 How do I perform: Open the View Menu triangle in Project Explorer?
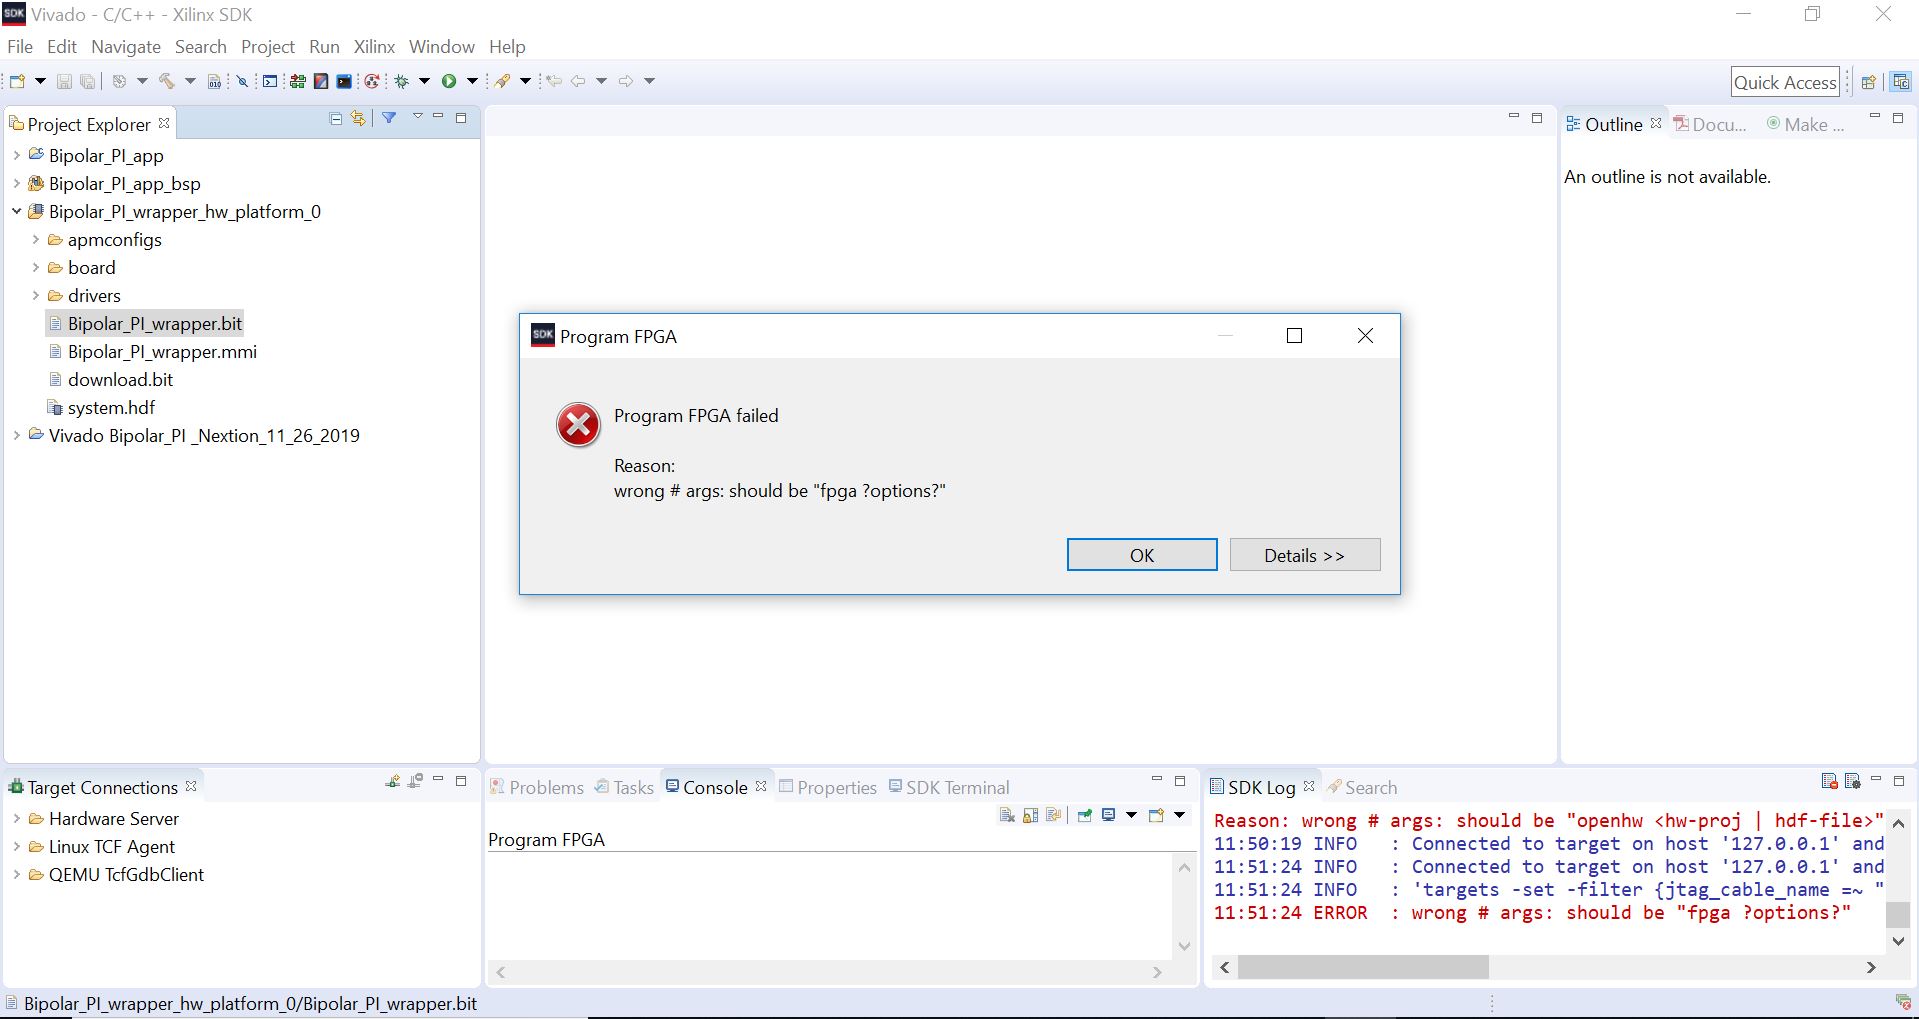coord(417,117)
